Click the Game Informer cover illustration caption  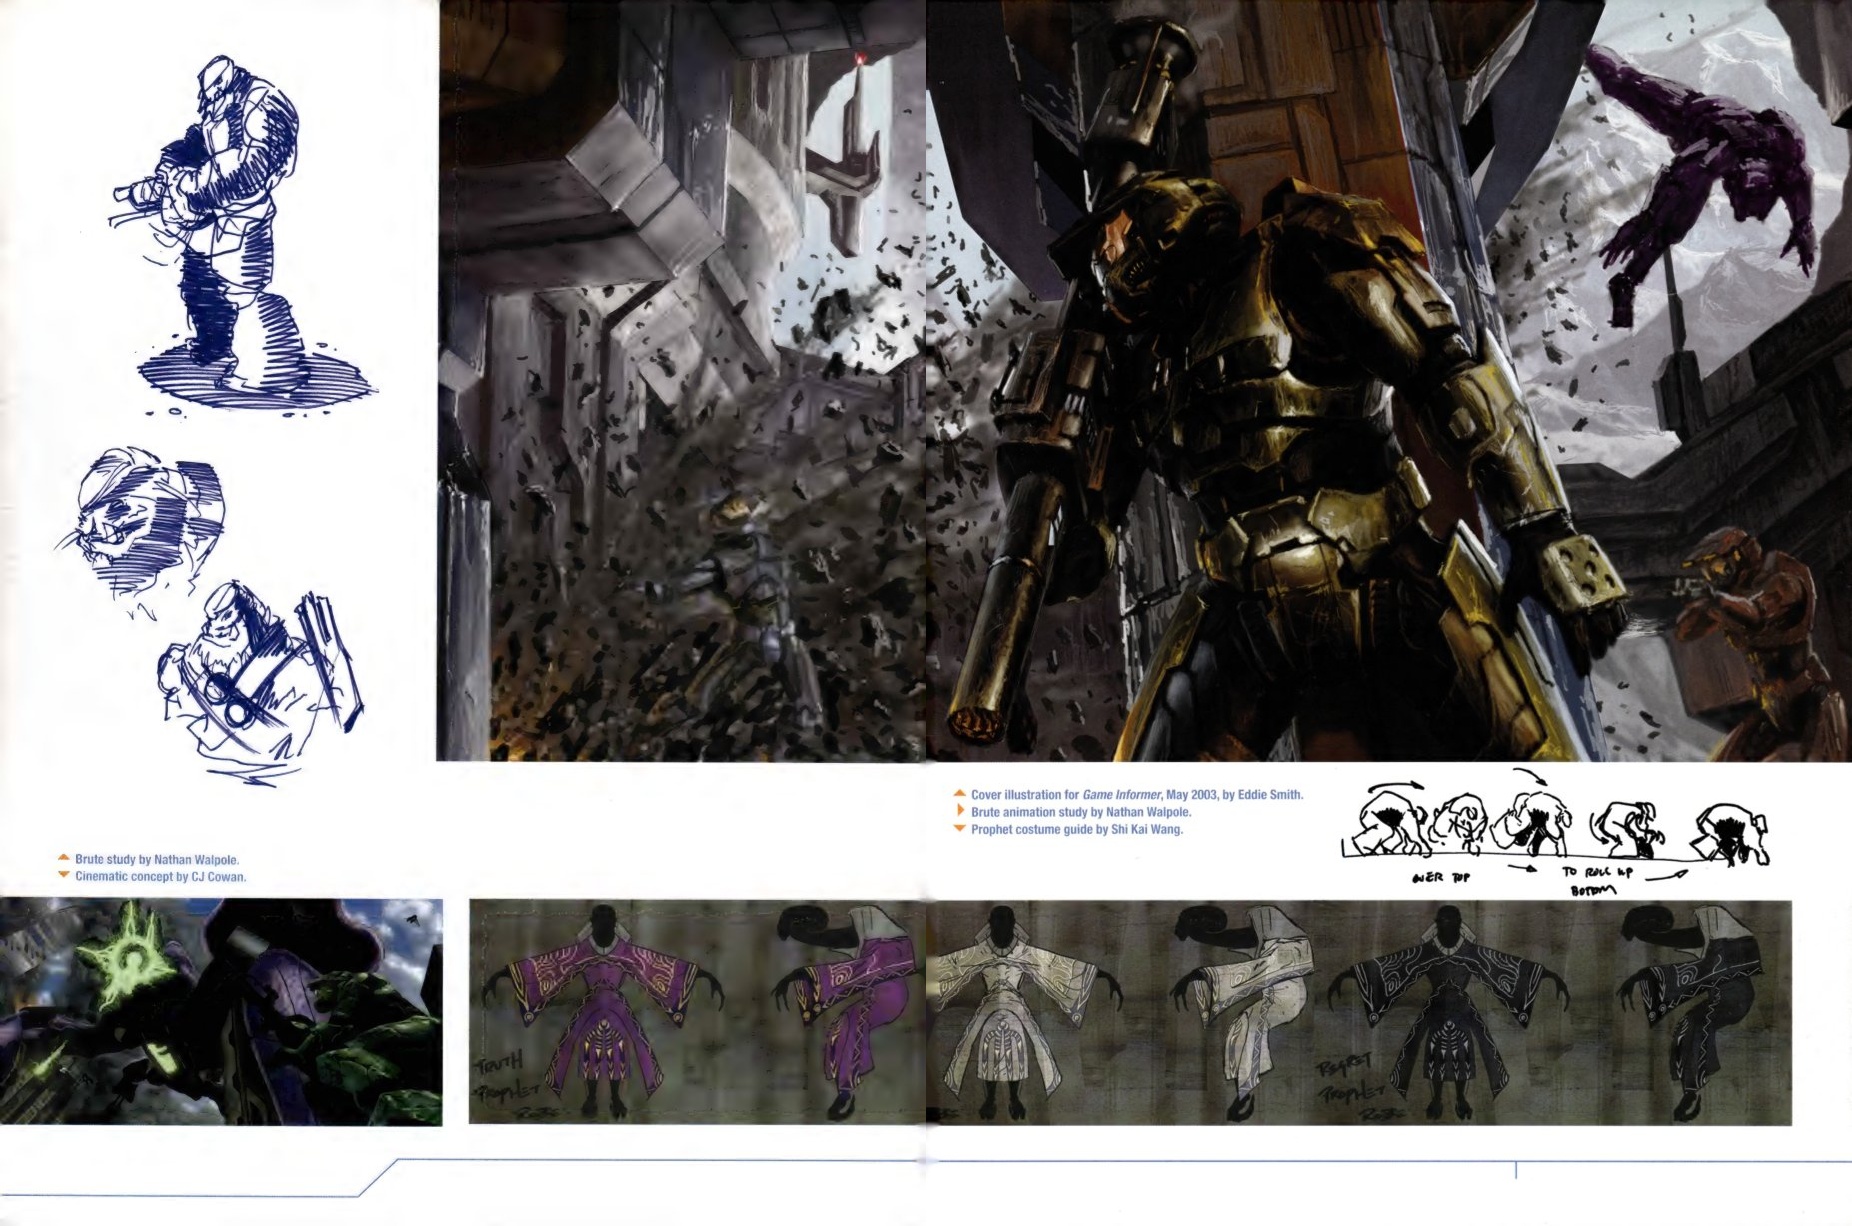[x=1137, y=795]
